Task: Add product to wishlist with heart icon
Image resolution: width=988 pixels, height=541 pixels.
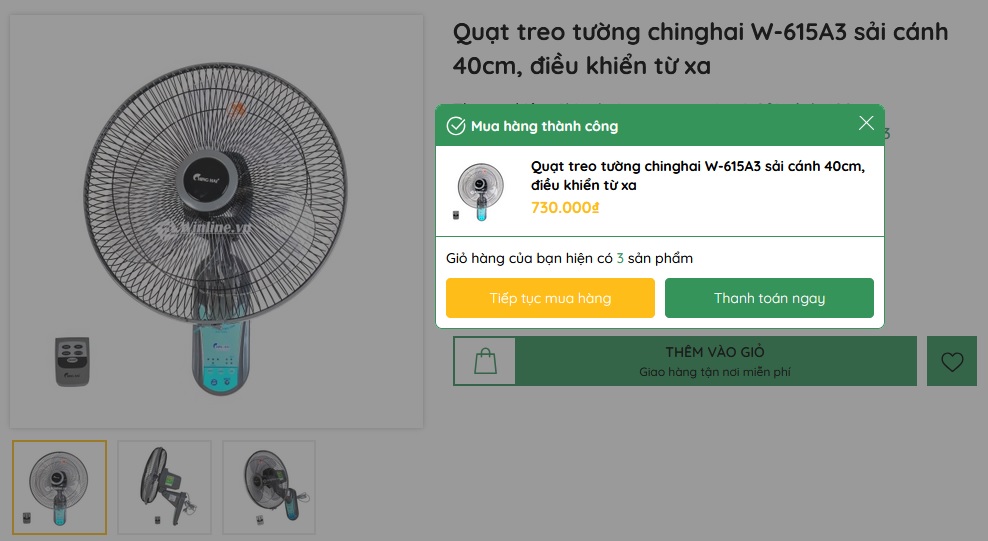Action: click(x=952, y=361)
